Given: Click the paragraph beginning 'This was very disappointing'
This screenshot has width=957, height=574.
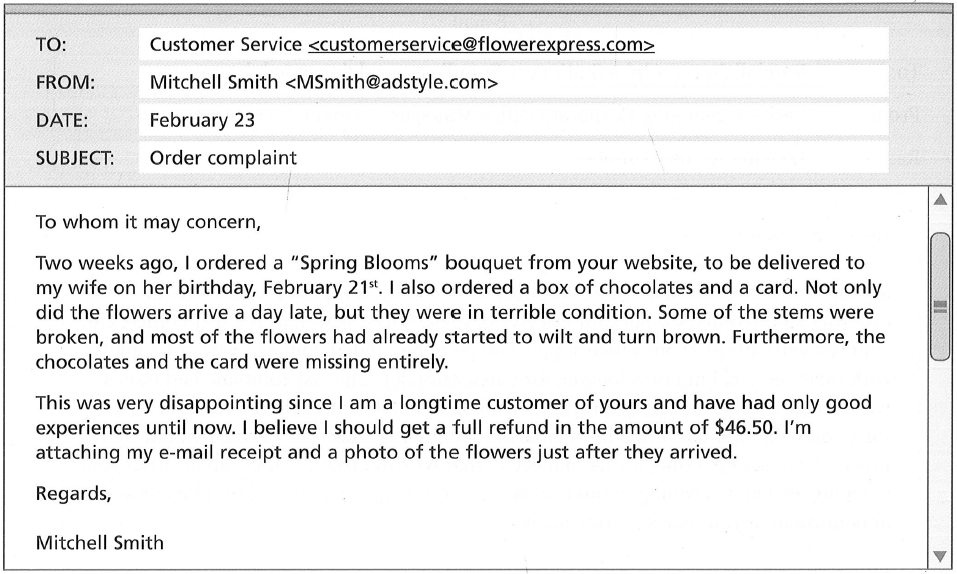Looking at the screenshot, I should tap(453, 427).
